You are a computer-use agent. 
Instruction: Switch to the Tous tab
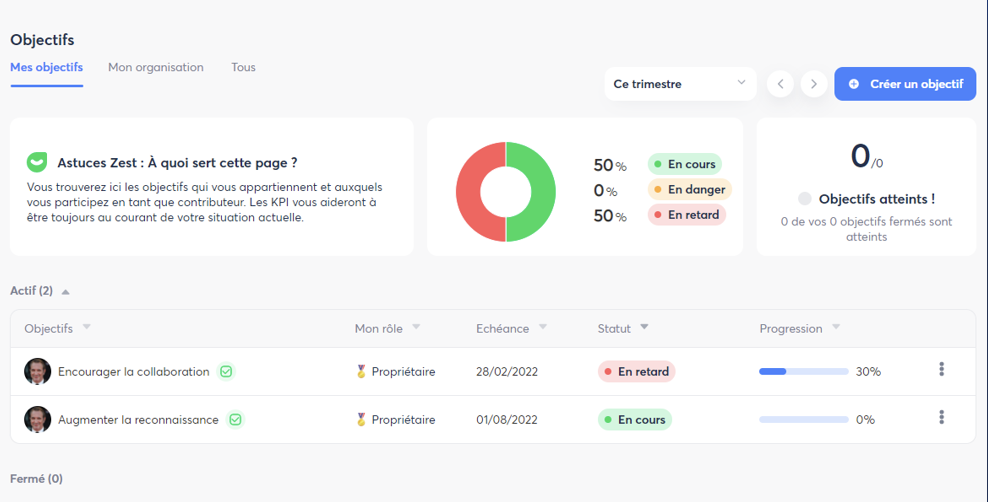[243, 68]
